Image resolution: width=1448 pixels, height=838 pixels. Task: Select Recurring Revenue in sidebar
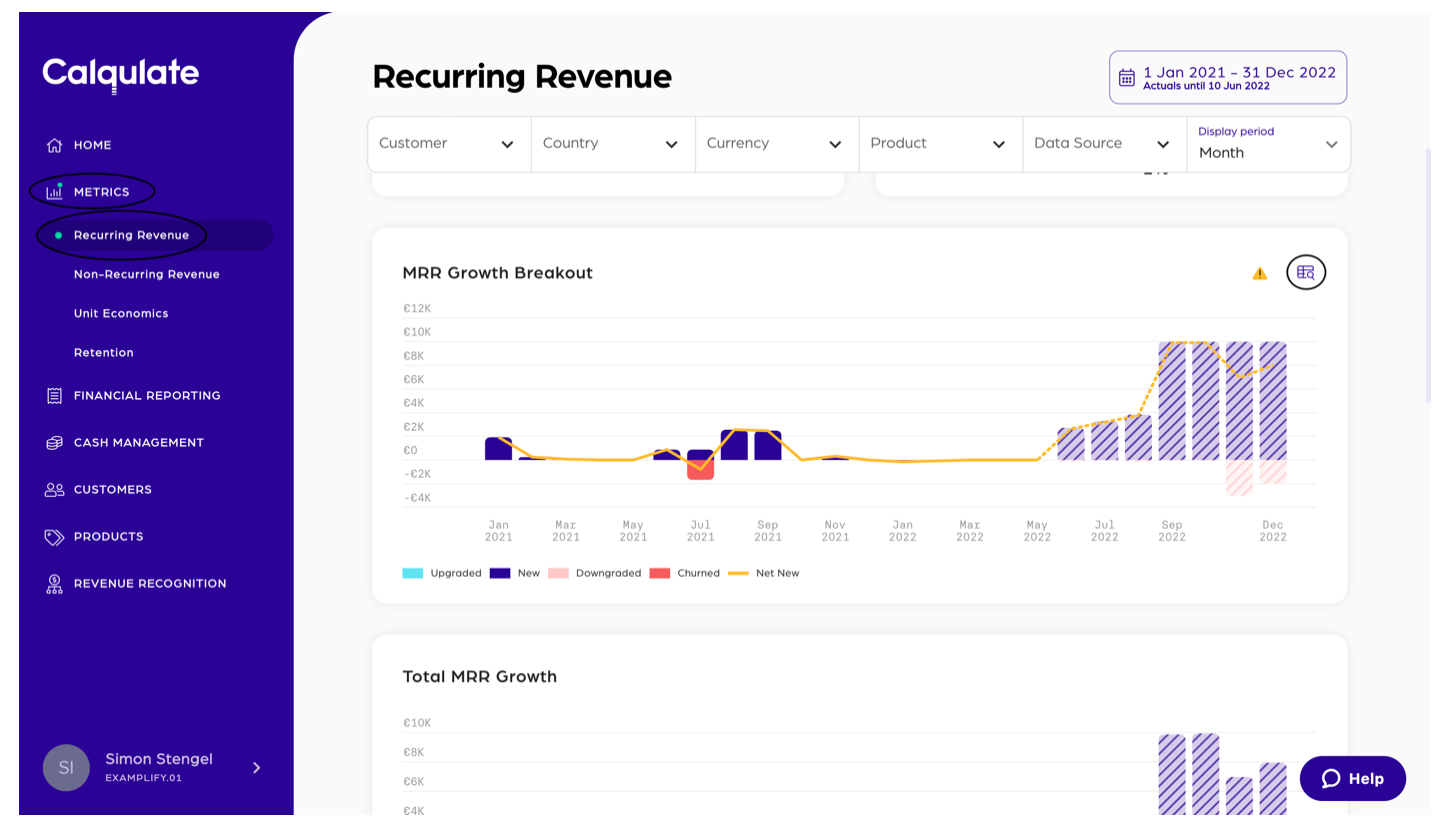click(x=131, y=235)
